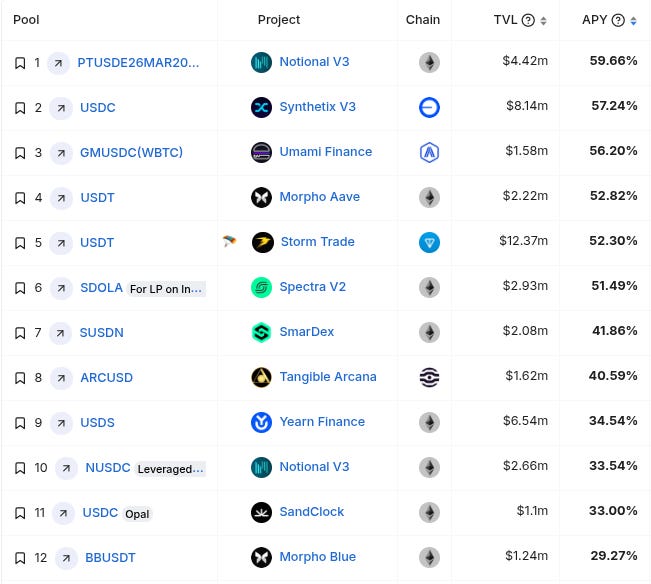Open external link arrow for ARCUSD
This screenshot has height=584, width=651.
[x=61, y=378]
